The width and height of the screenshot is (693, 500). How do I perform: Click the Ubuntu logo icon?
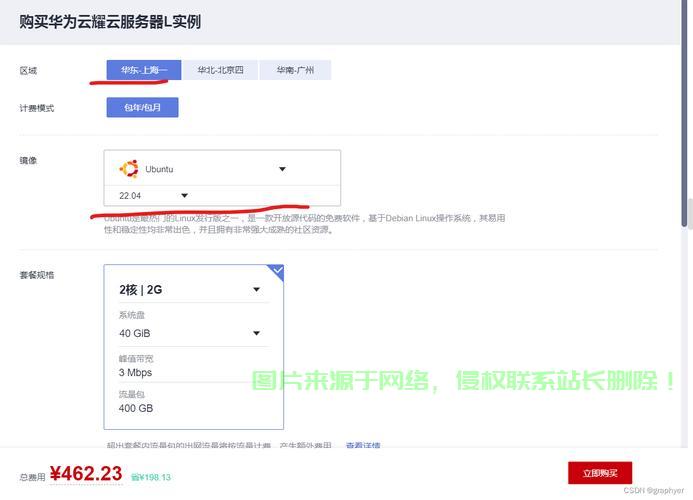point(129,169)
